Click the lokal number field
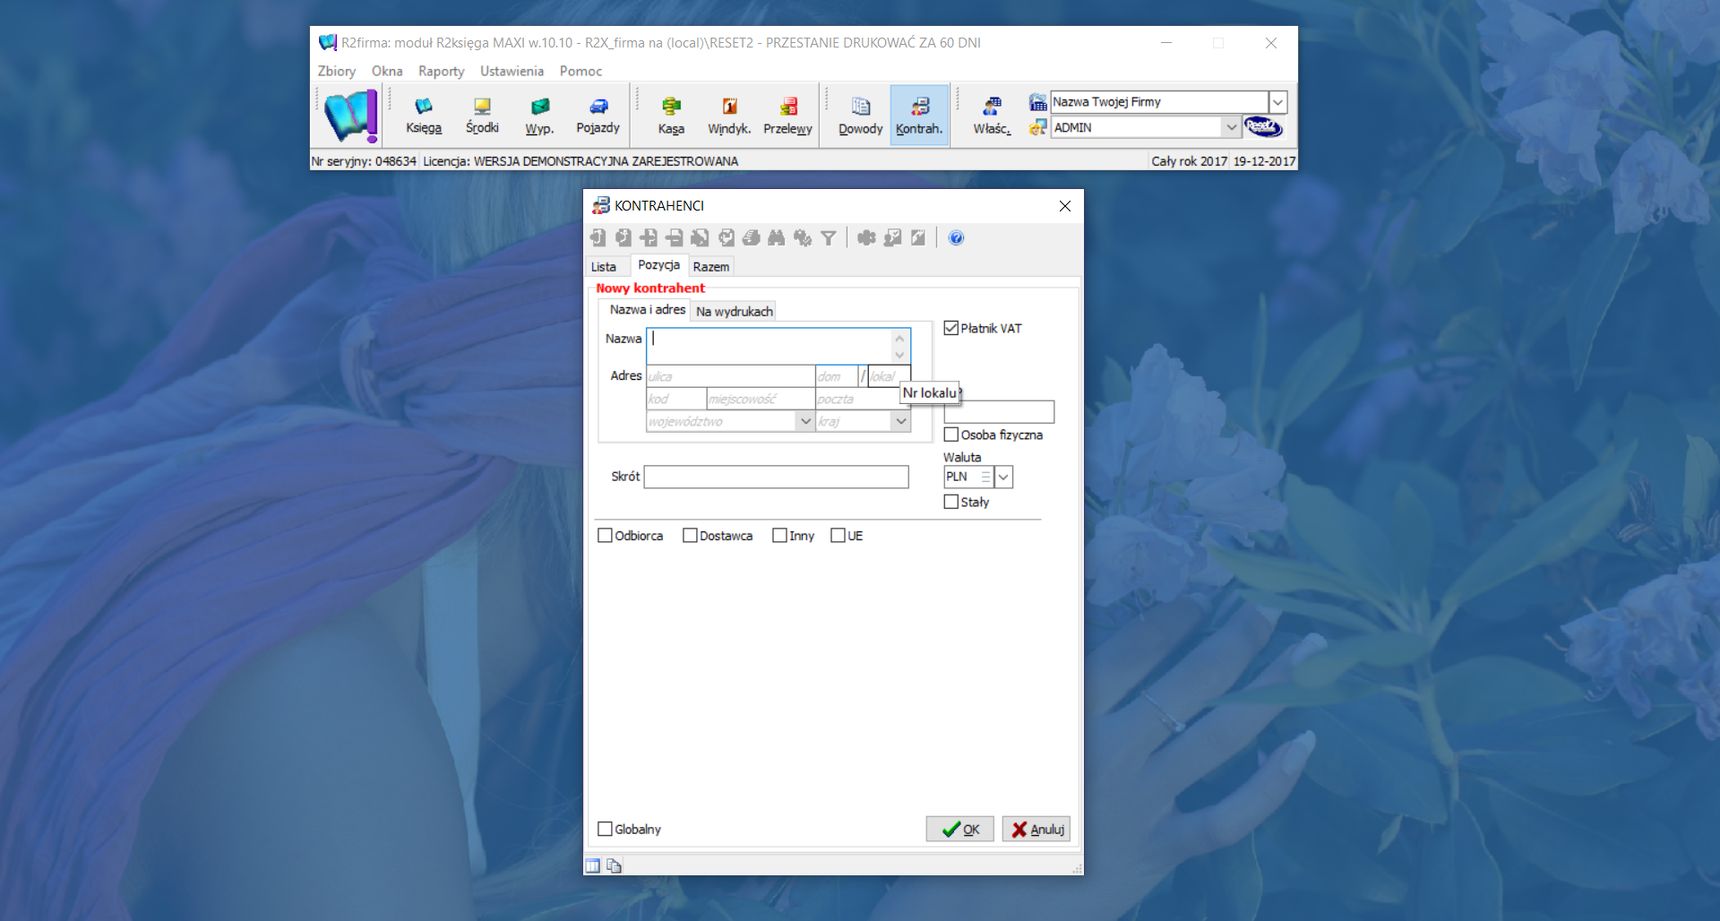This screenshot has width=1720, height=921. pyautogui.click(x=888, y=377)
